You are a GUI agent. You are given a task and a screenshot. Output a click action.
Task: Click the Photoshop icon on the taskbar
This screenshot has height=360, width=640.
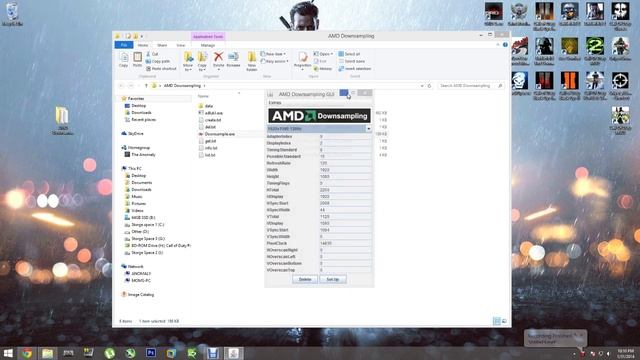click(x=151, y=353)
